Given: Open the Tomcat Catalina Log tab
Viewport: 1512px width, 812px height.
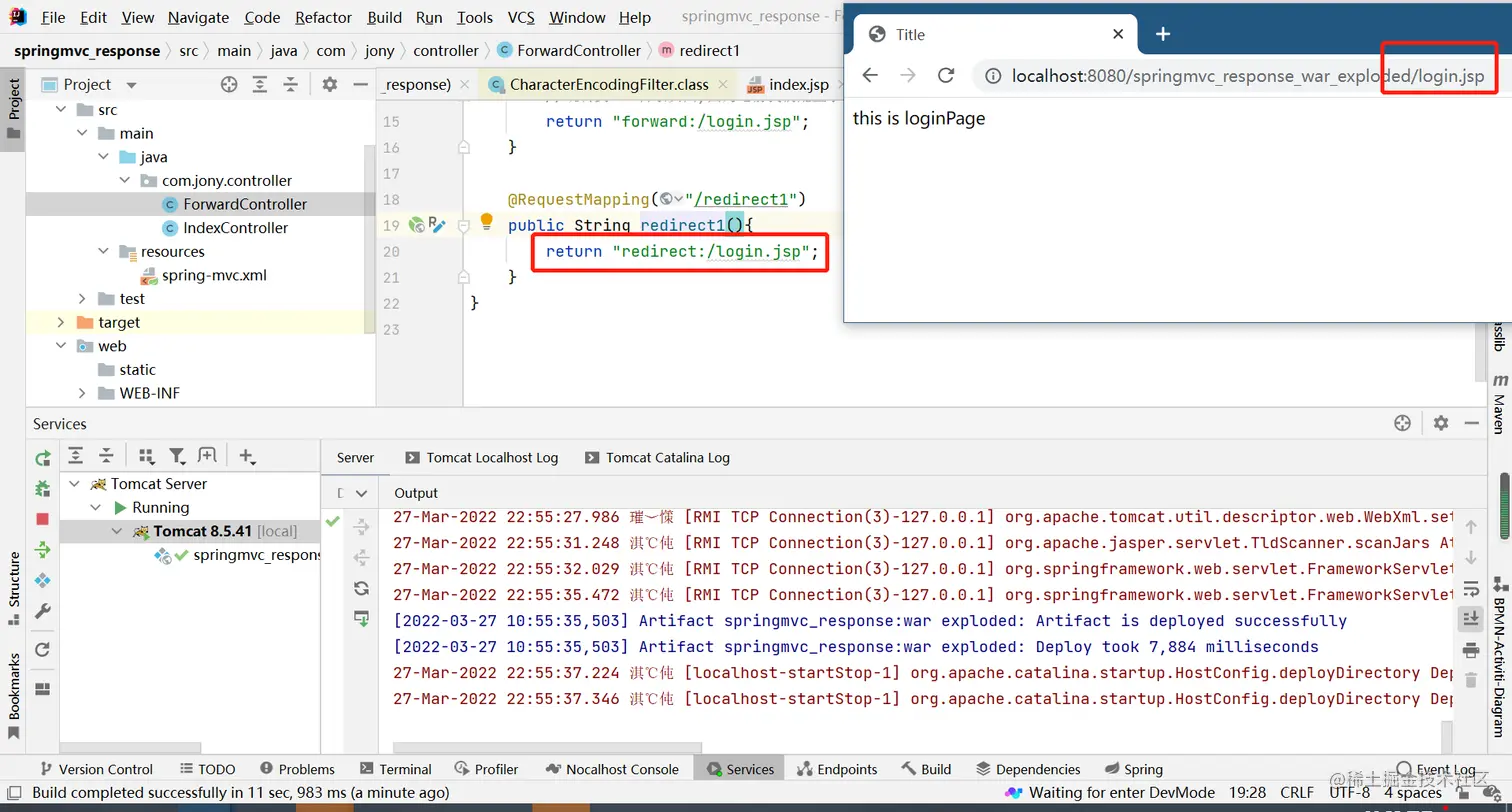Looking at the screenshot, I should click(x=657, y=458).
